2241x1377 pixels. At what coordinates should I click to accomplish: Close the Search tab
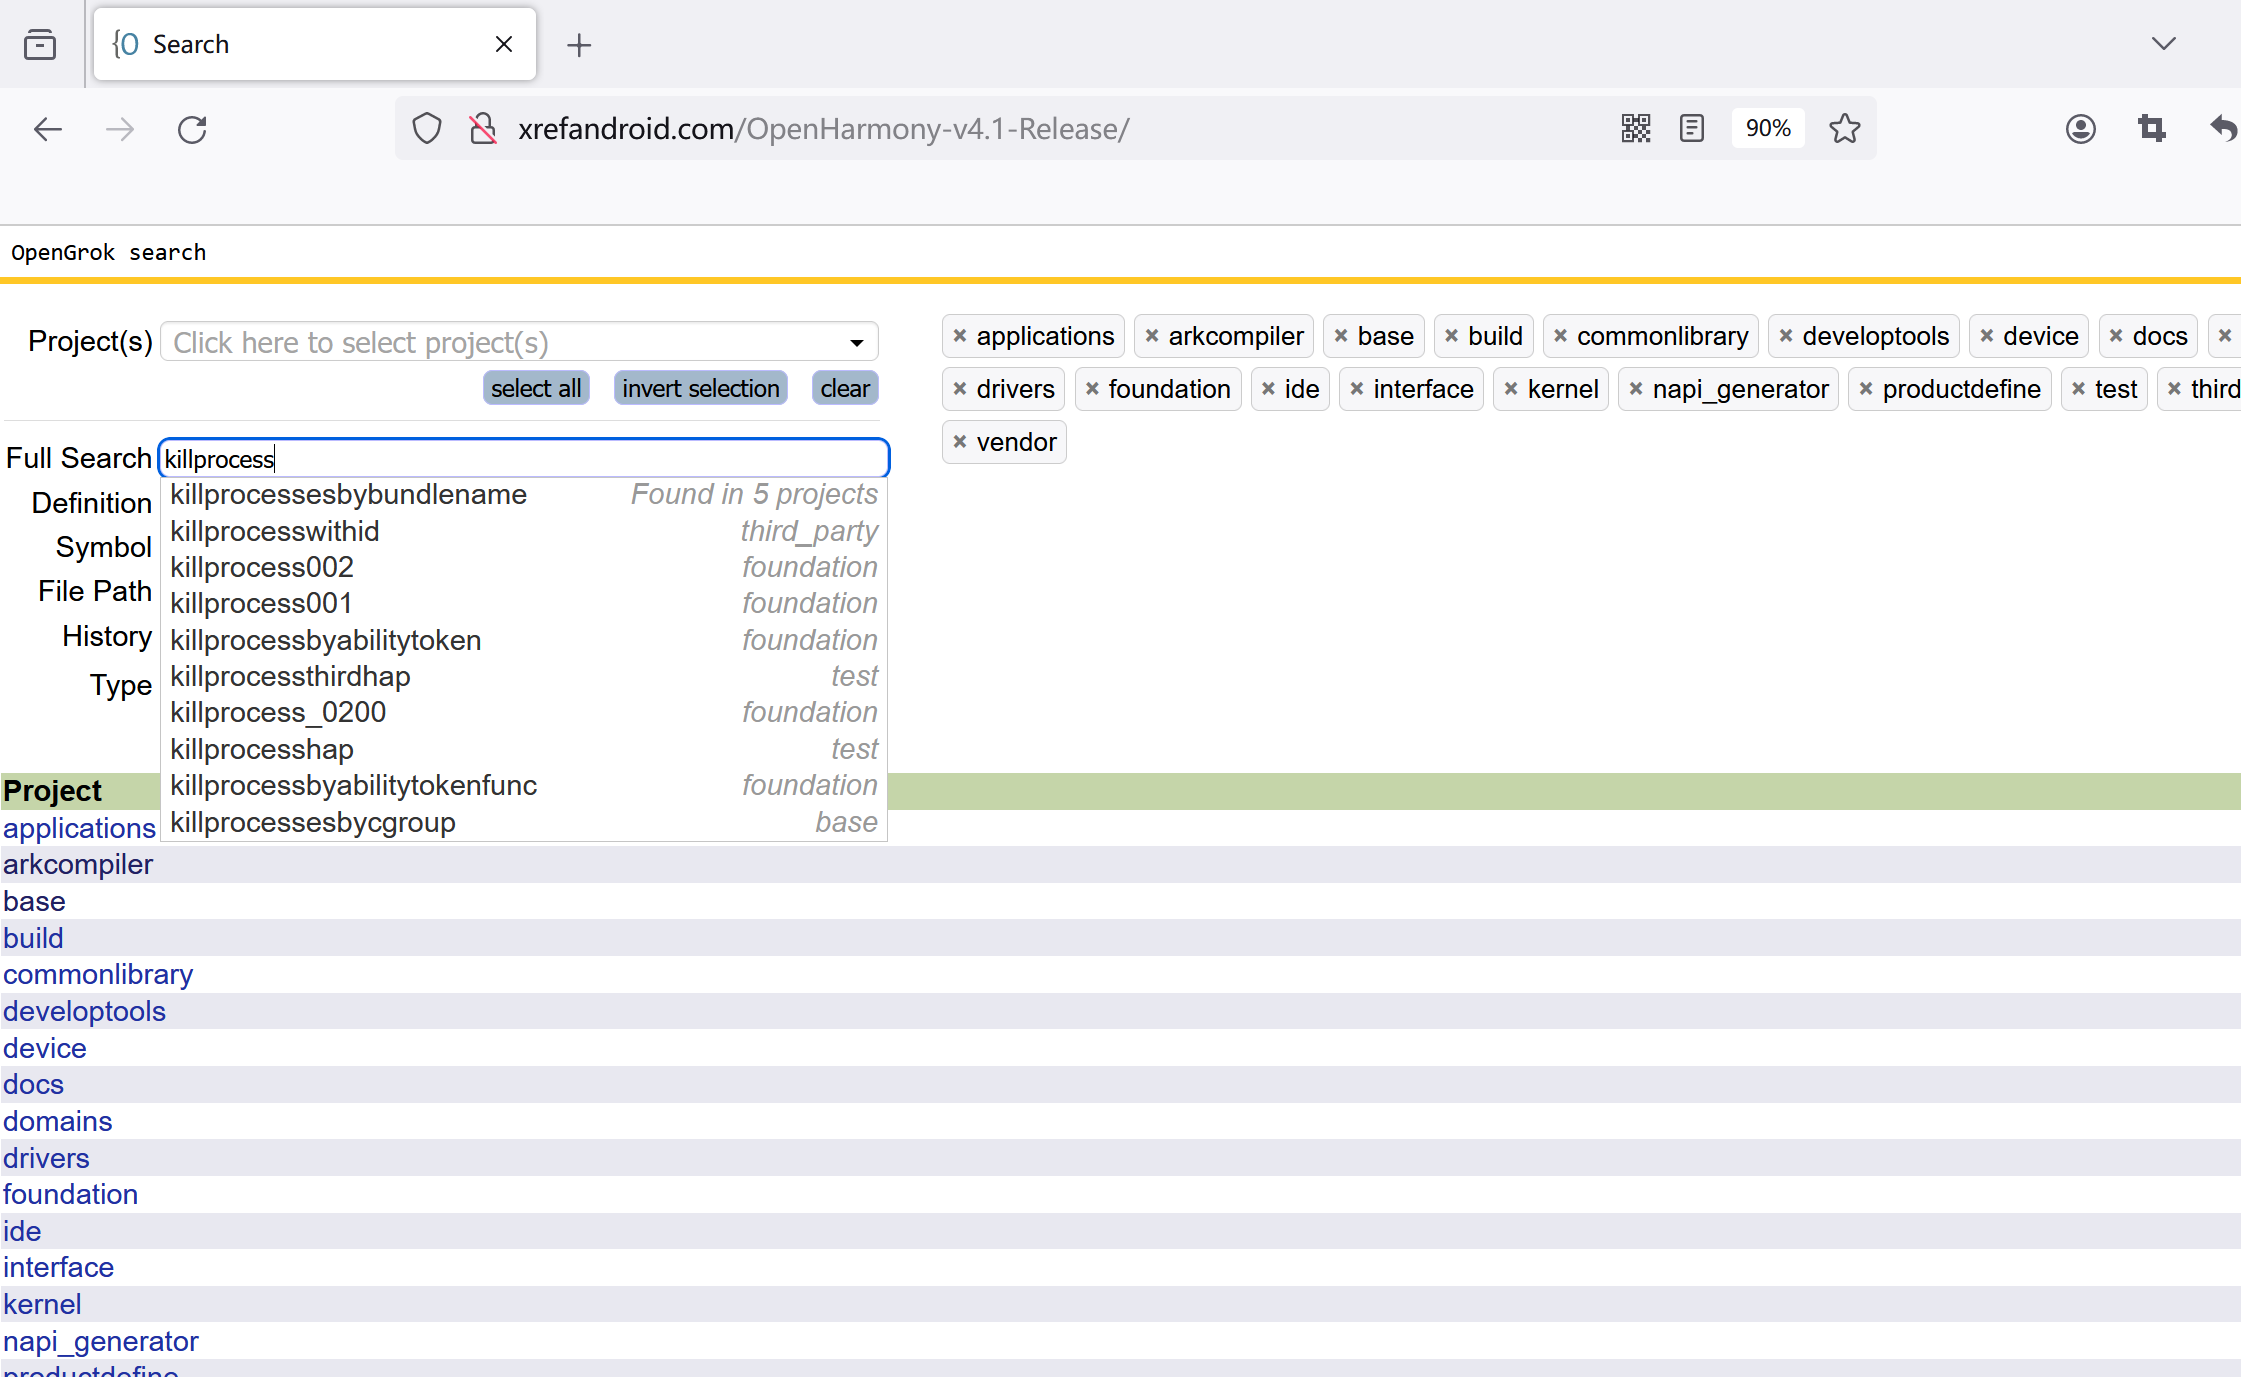pos(504,44)
